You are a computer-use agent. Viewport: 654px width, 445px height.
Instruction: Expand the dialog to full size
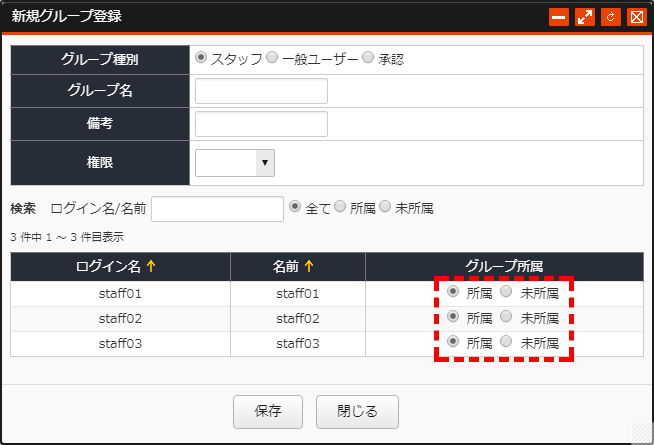coord(585,17)
